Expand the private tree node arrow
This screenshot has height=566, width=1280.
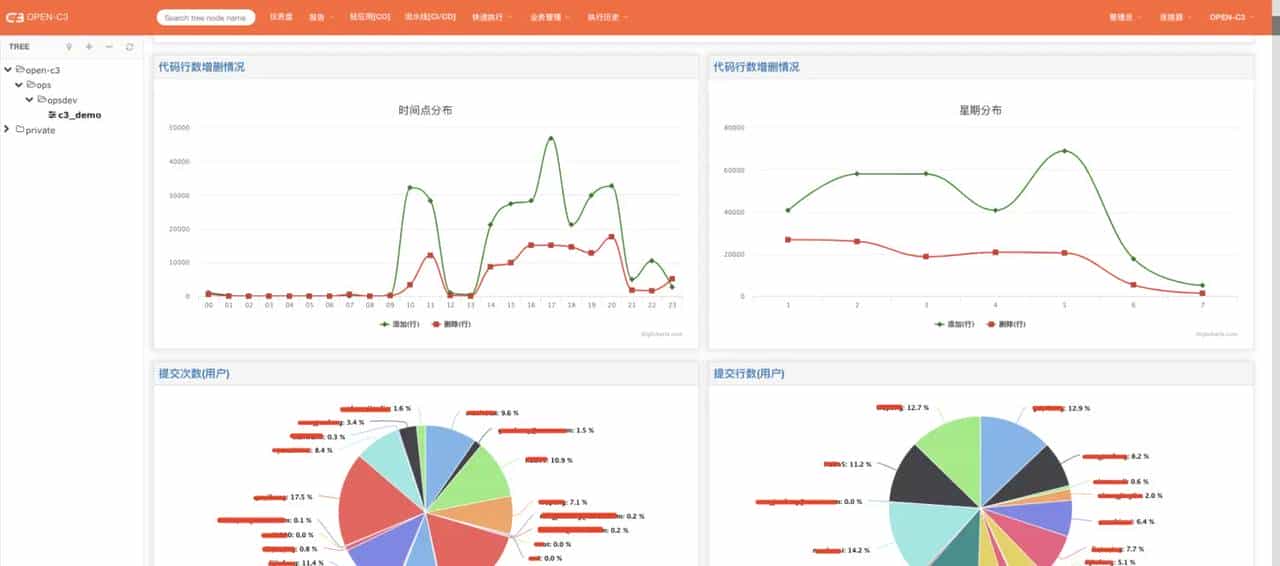click(8, 130)
